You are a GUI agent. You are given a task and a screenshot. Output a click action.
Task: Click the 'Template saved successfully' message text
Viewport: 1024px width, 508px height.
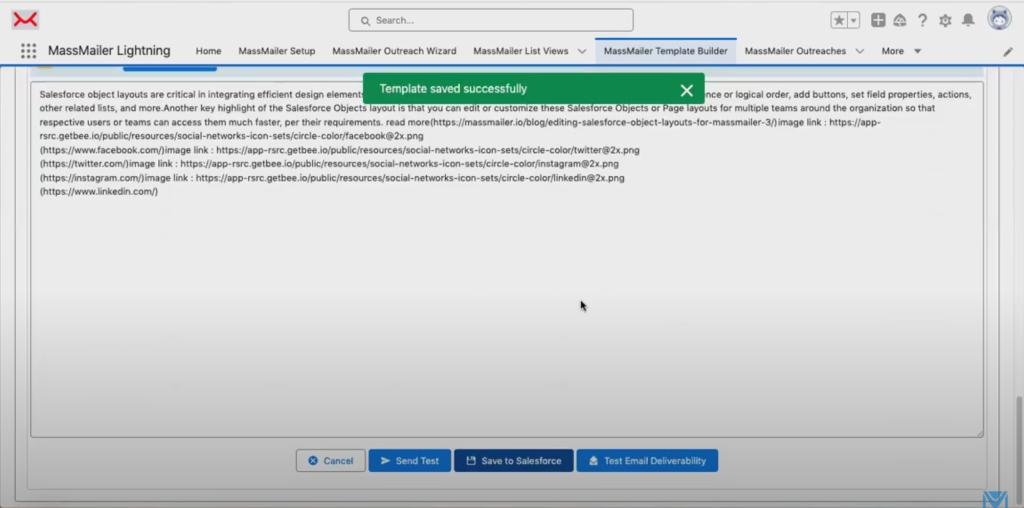(x=453, y=89)
